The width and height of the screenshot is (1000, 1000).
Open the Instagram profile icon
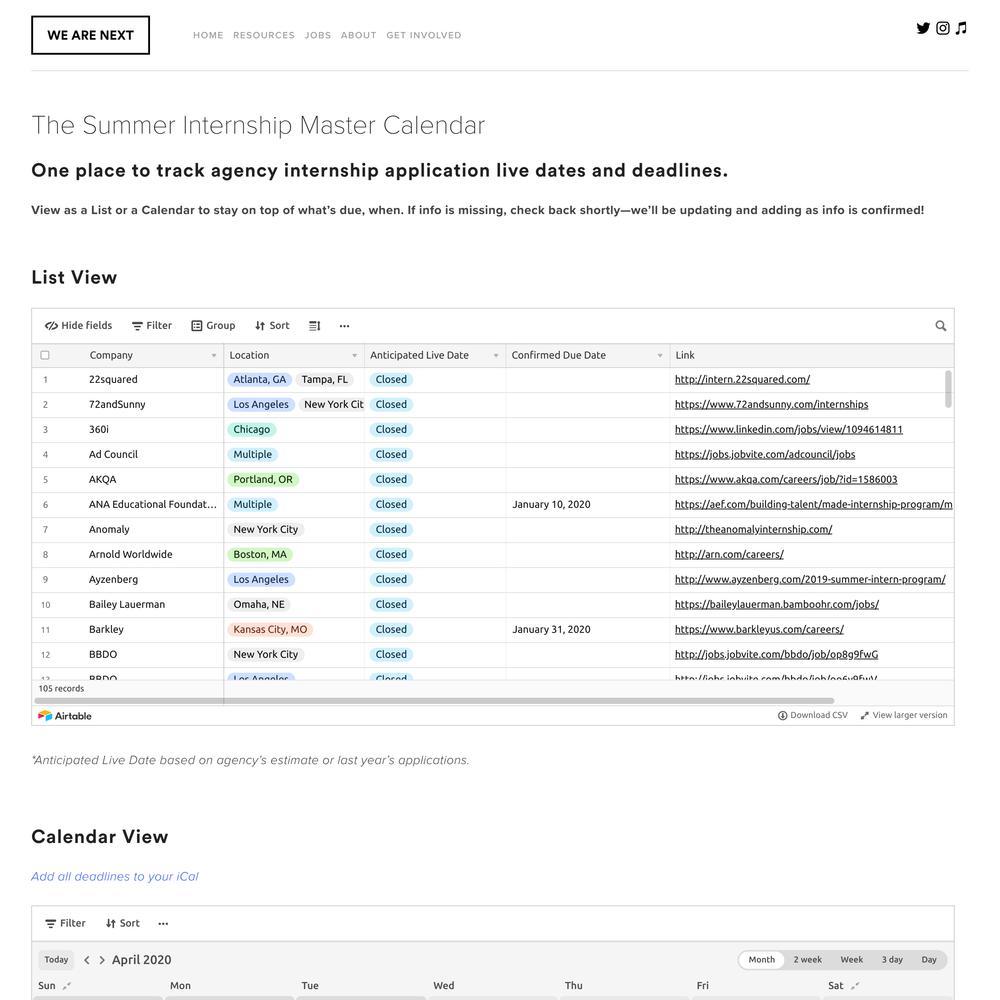(943, 28)
